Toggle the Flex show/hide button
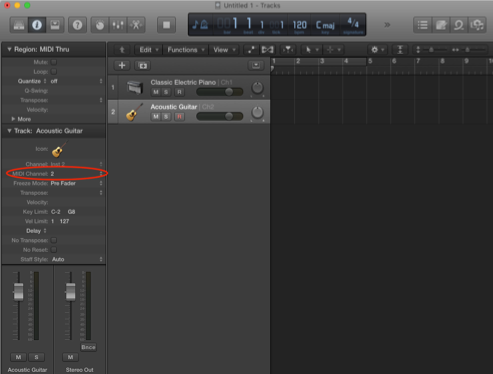 click(267, 50)
